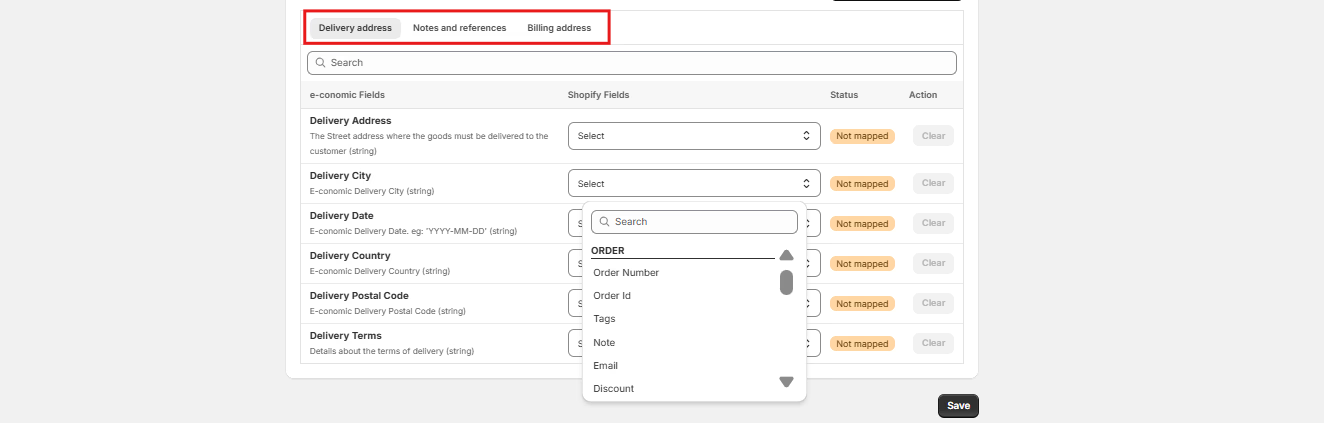This screenshot has width=1324, height=423.
Task: Focus the main fields search box
Action: pos(640,63)
